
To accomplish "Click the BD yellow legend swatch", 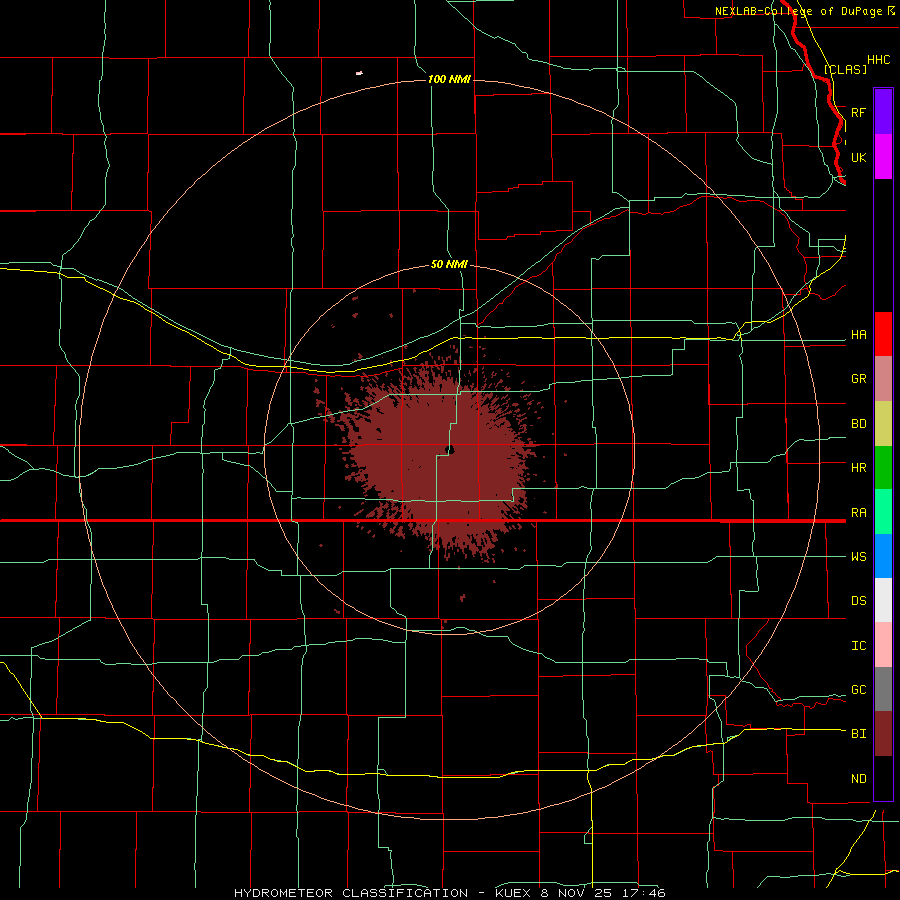I will coord(883,424).
